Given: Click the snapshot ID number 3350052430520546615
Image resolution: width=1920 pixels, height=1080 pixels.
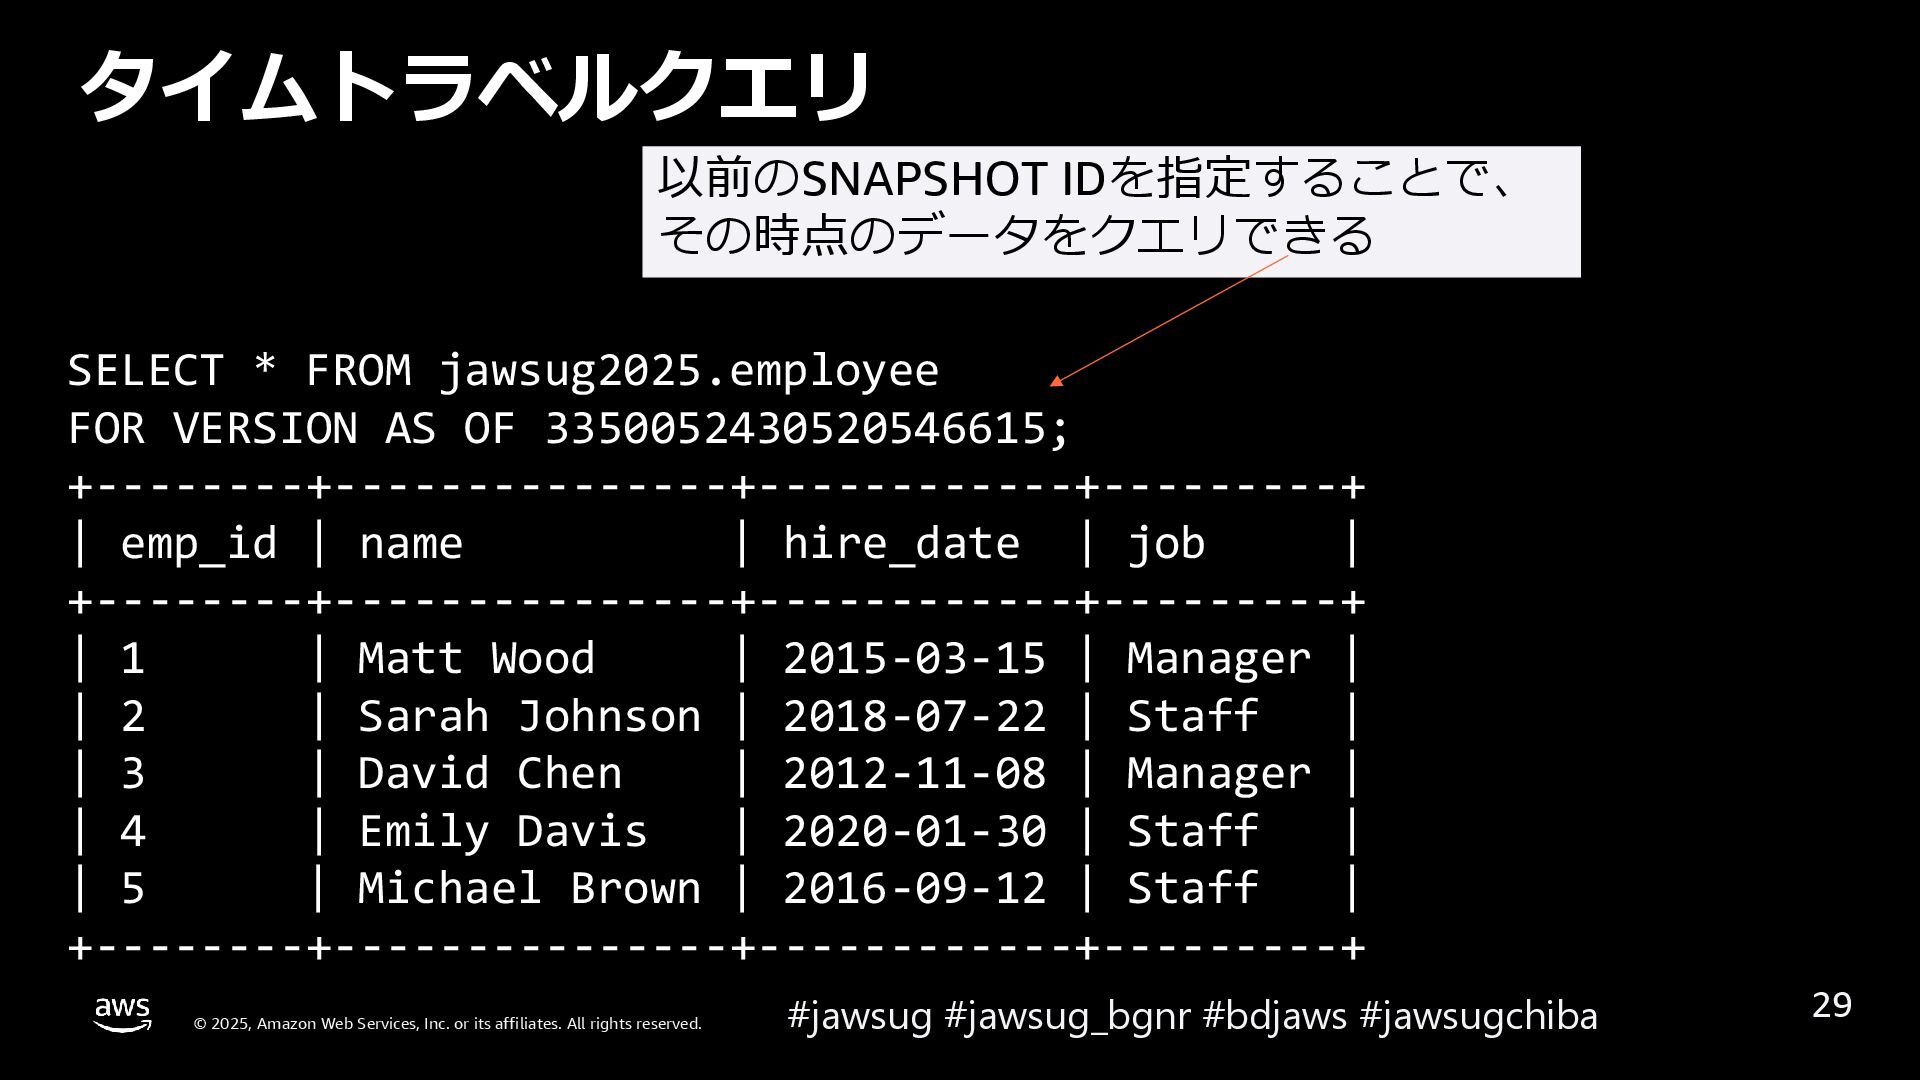Looking at the screenshot, I should click(x=795, y=429).
